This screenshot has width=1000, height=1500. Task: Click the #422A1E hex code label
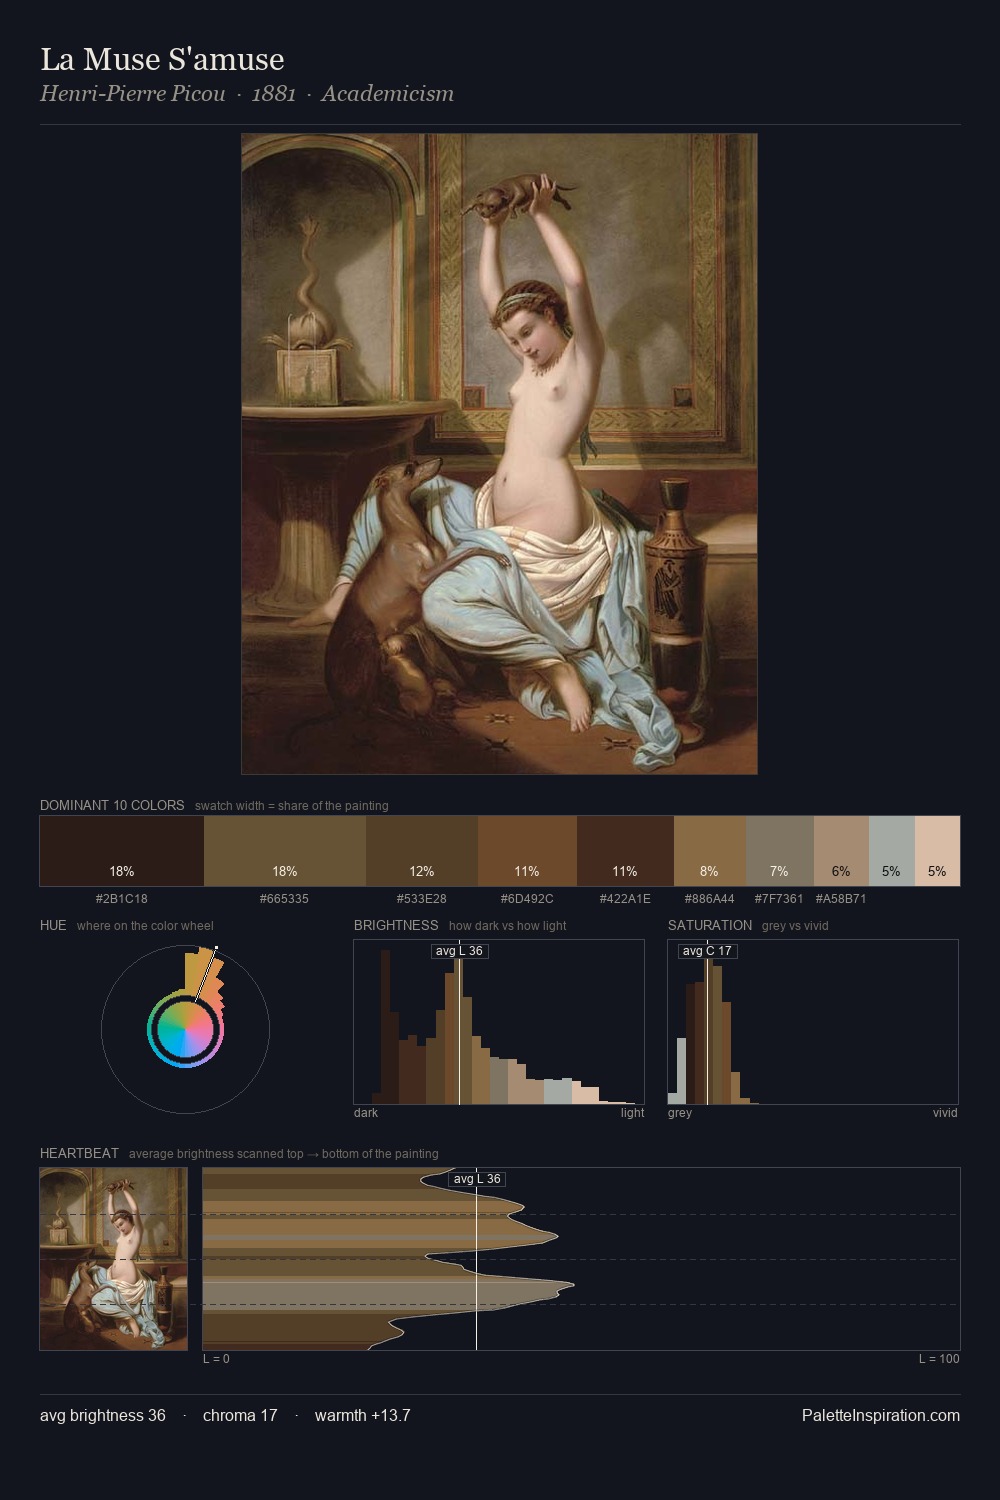[x=625, y=898]
